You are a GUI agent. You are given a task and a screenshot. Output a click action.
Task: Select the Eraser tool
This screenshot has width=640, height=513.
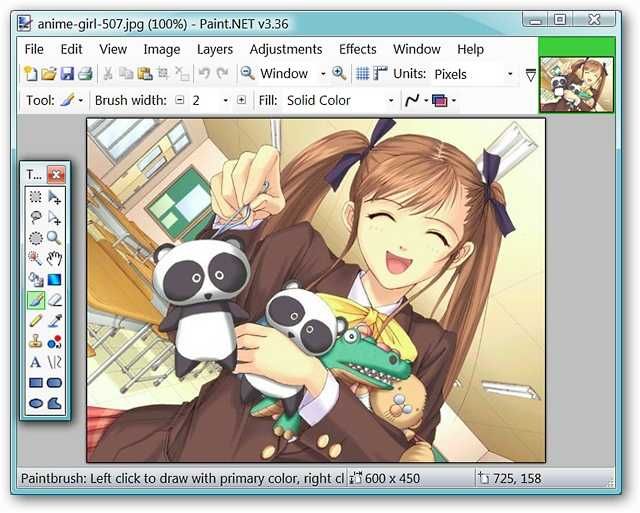54,300
